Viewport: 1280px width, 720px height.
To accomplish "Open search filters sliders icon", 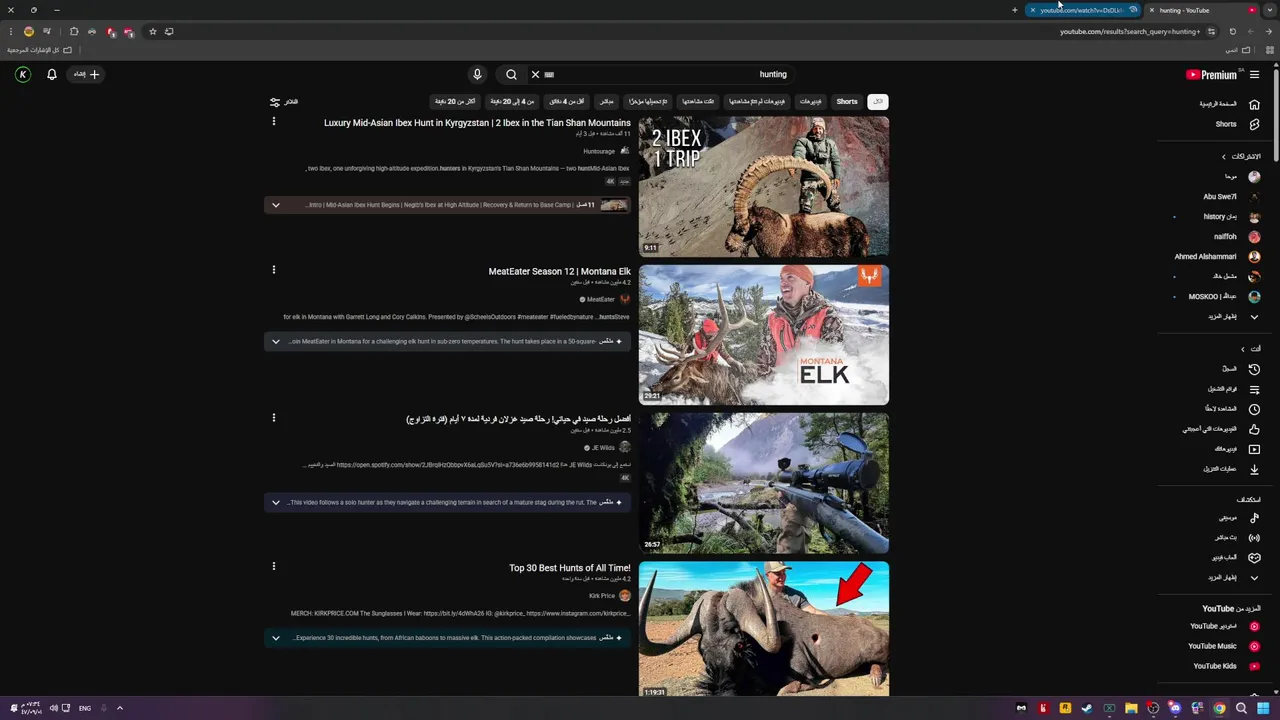I will click(x=275, y=102).
